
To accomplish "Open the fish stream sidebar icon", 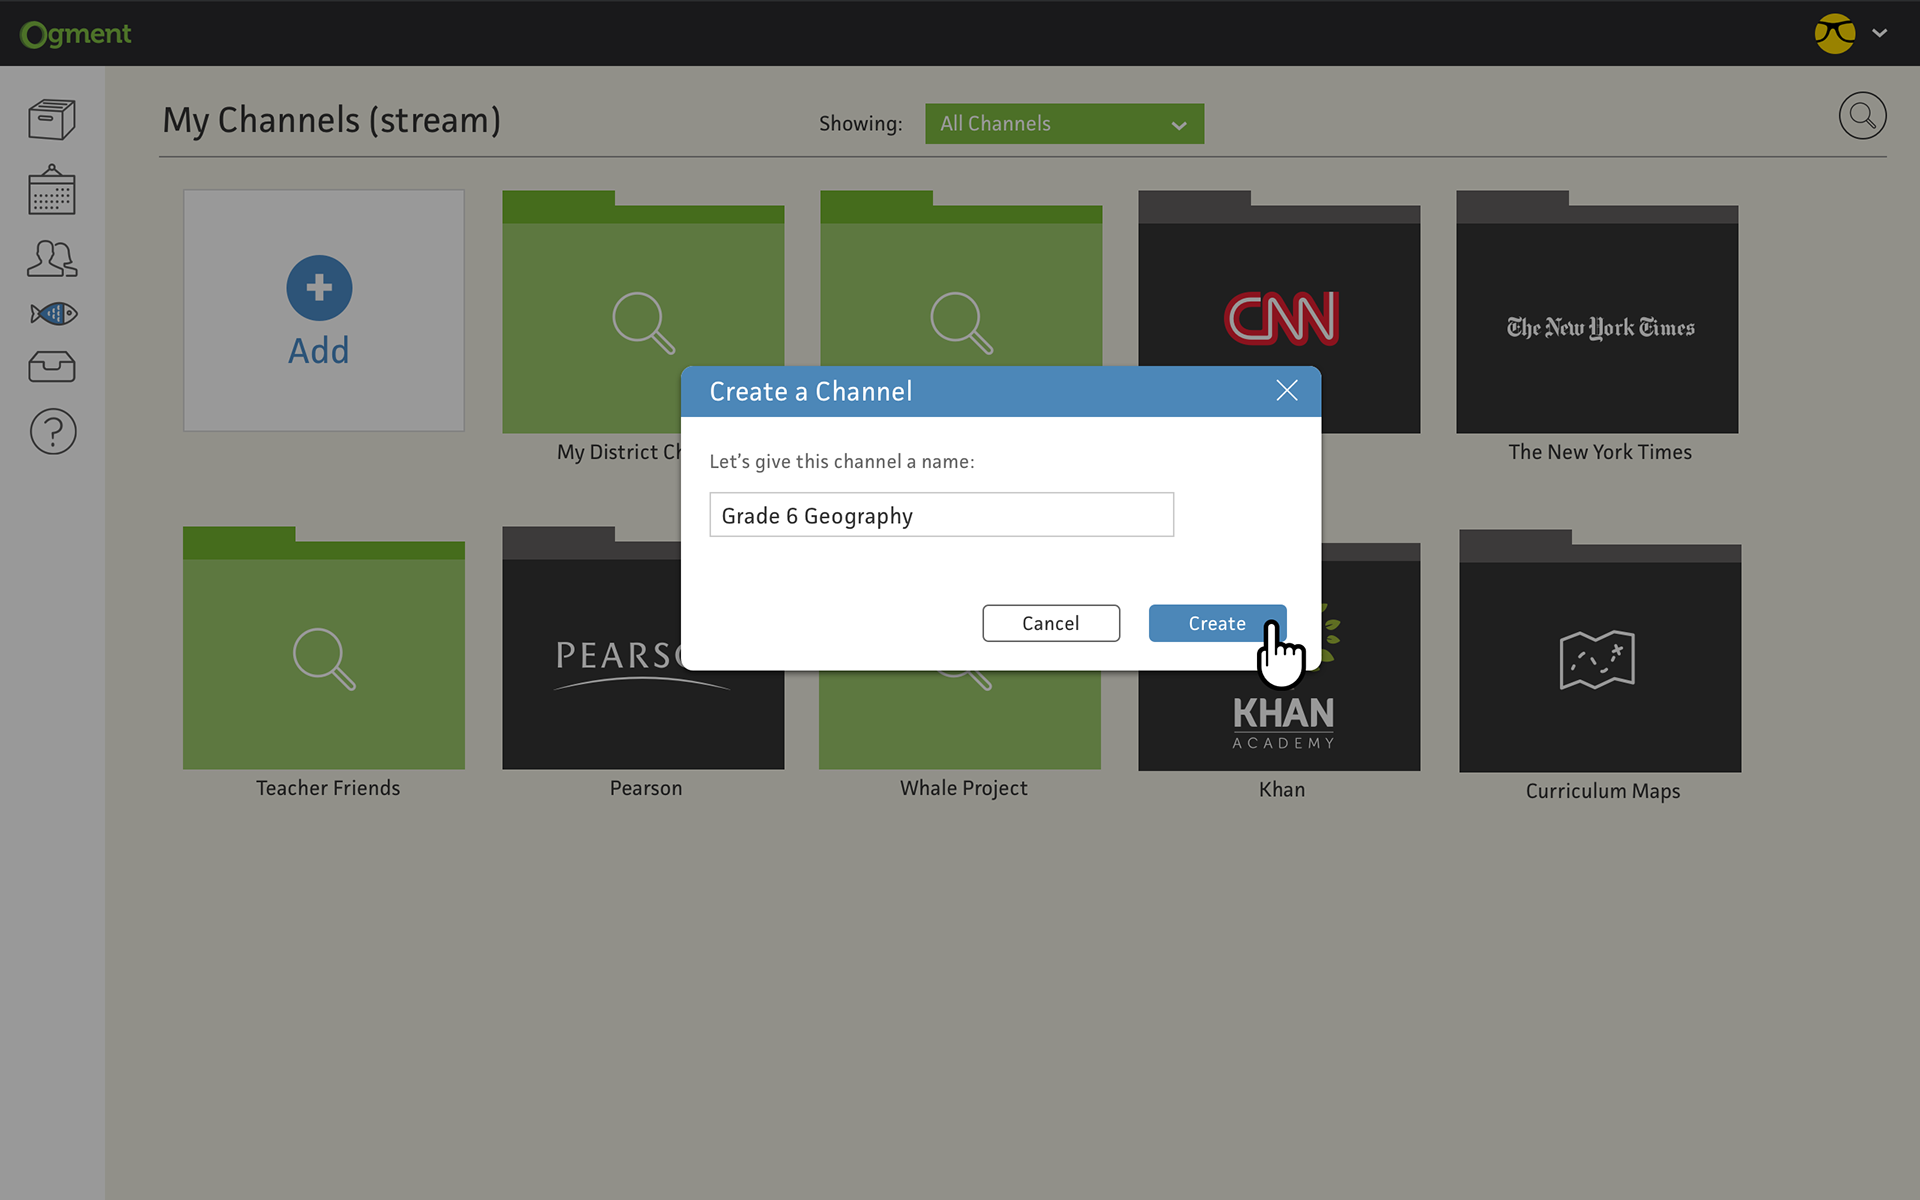I will pyautogui.click(x=53, y=314).
